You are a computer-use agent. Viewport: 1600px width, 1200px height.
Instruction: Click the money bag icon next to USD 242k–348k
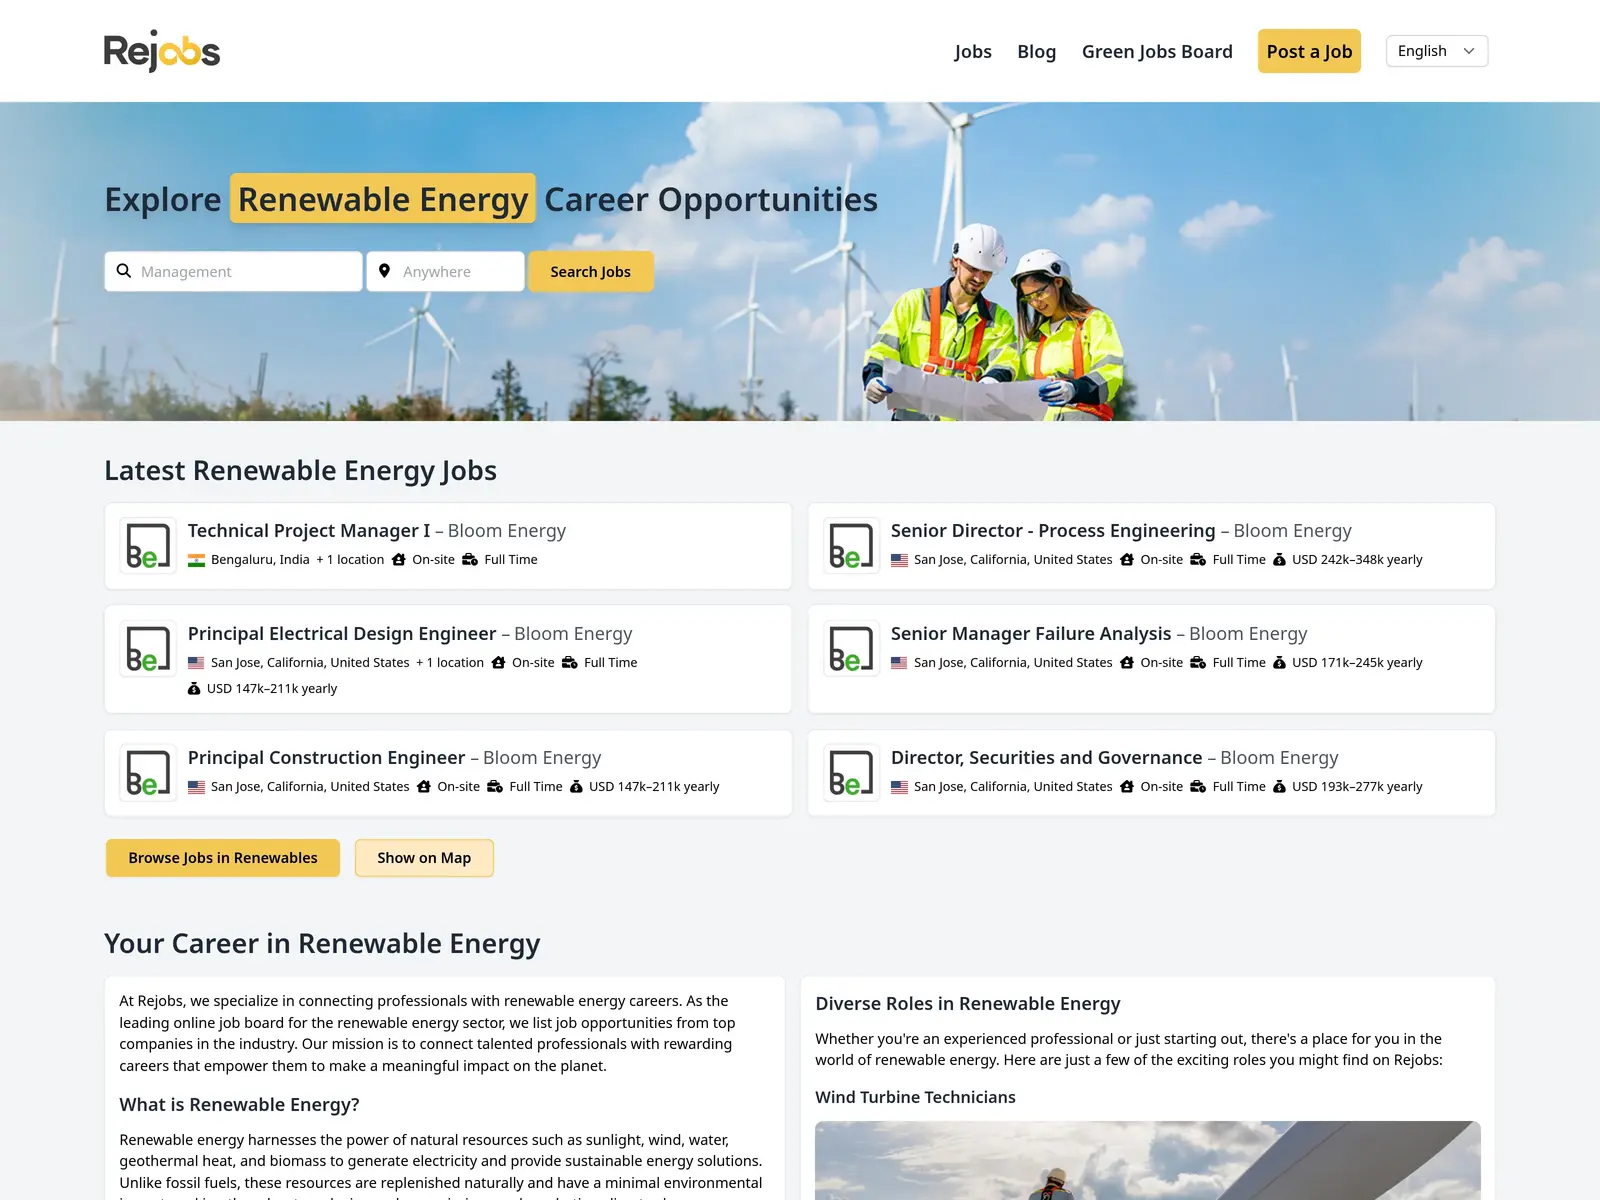click(1279, 560)
